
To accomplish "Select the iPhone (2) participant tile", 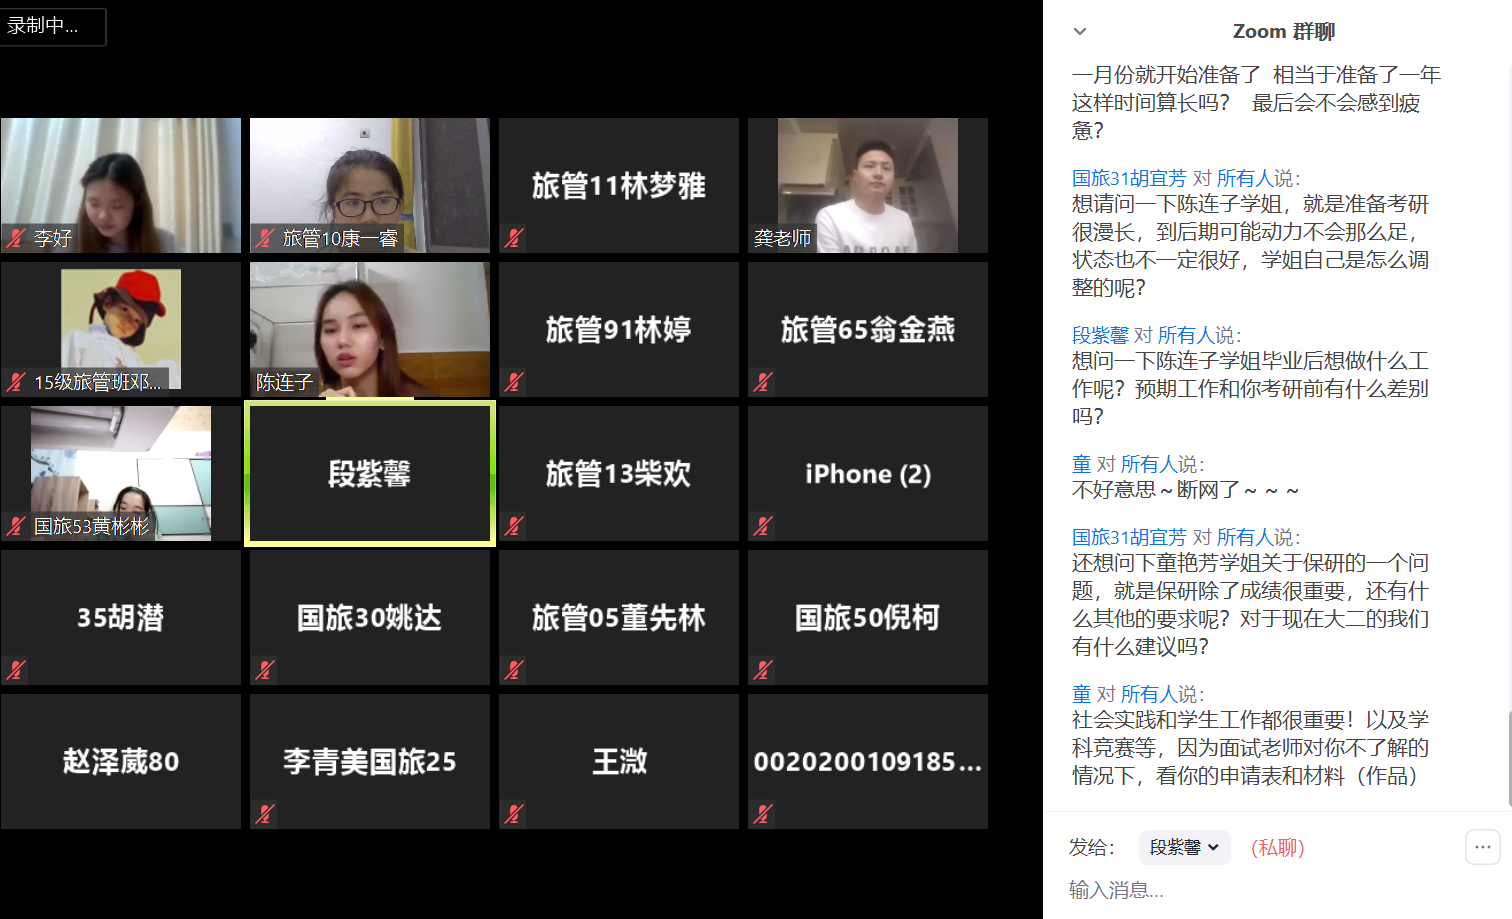I will pyautogui.click(x=868, y=473).
